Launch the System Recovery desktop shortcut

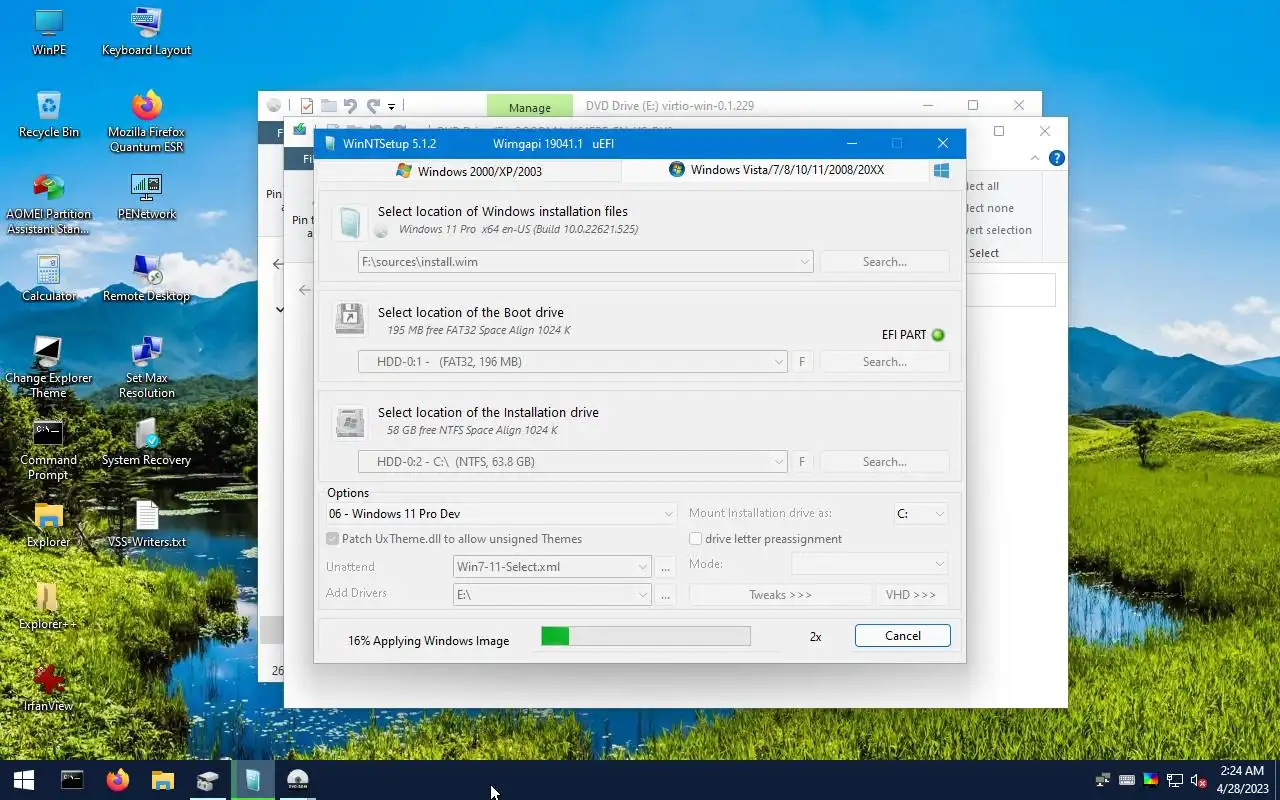pos(146,442)
